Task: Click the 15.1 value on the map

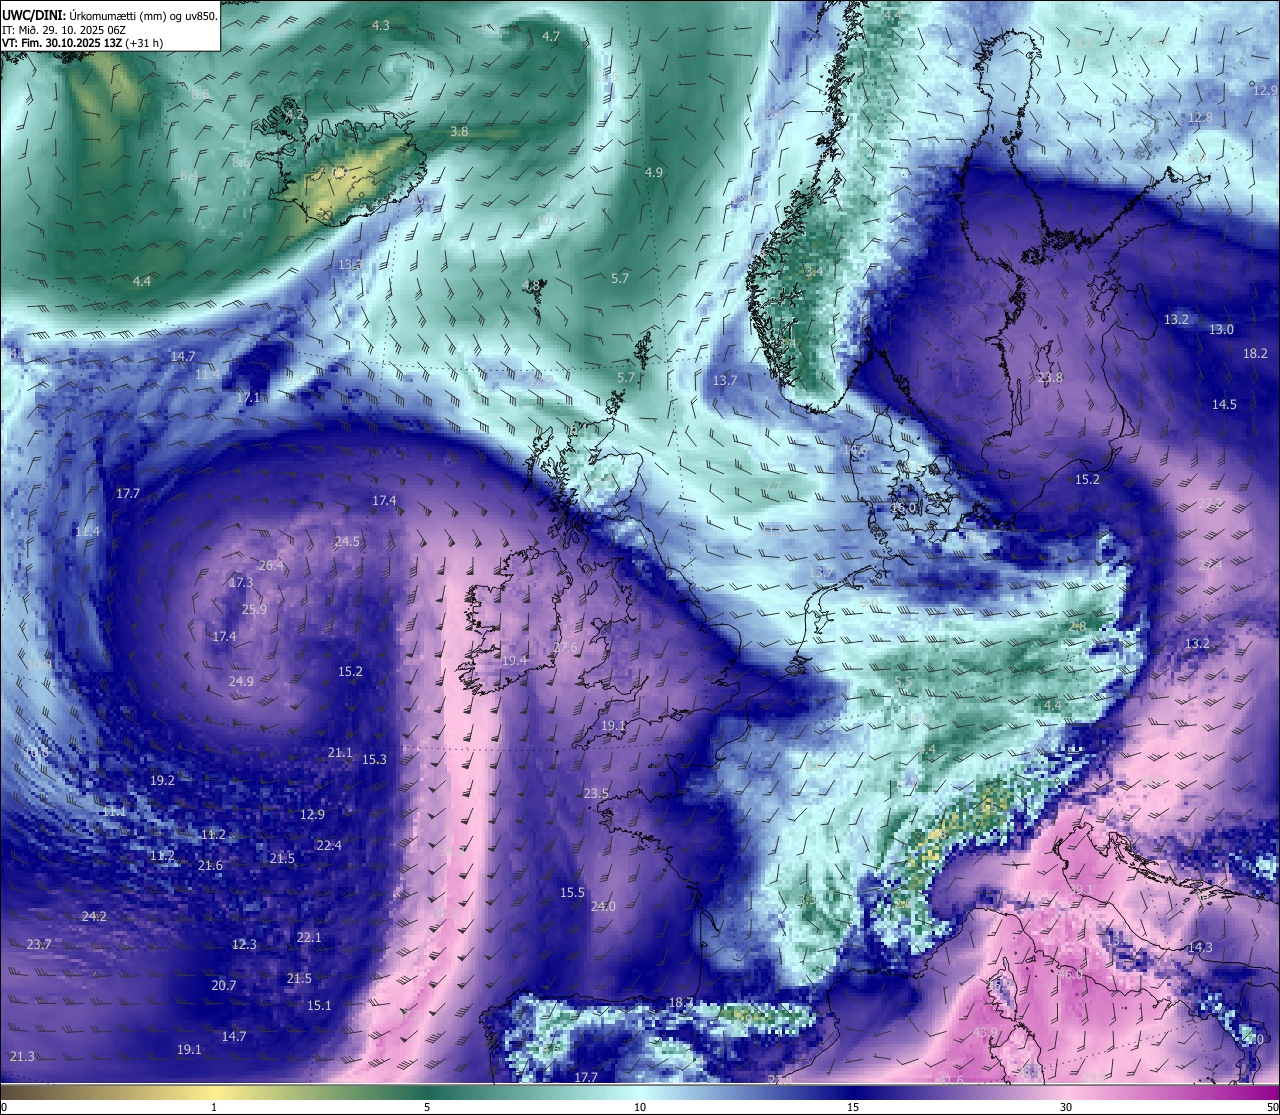Action: click(319, 1005)
